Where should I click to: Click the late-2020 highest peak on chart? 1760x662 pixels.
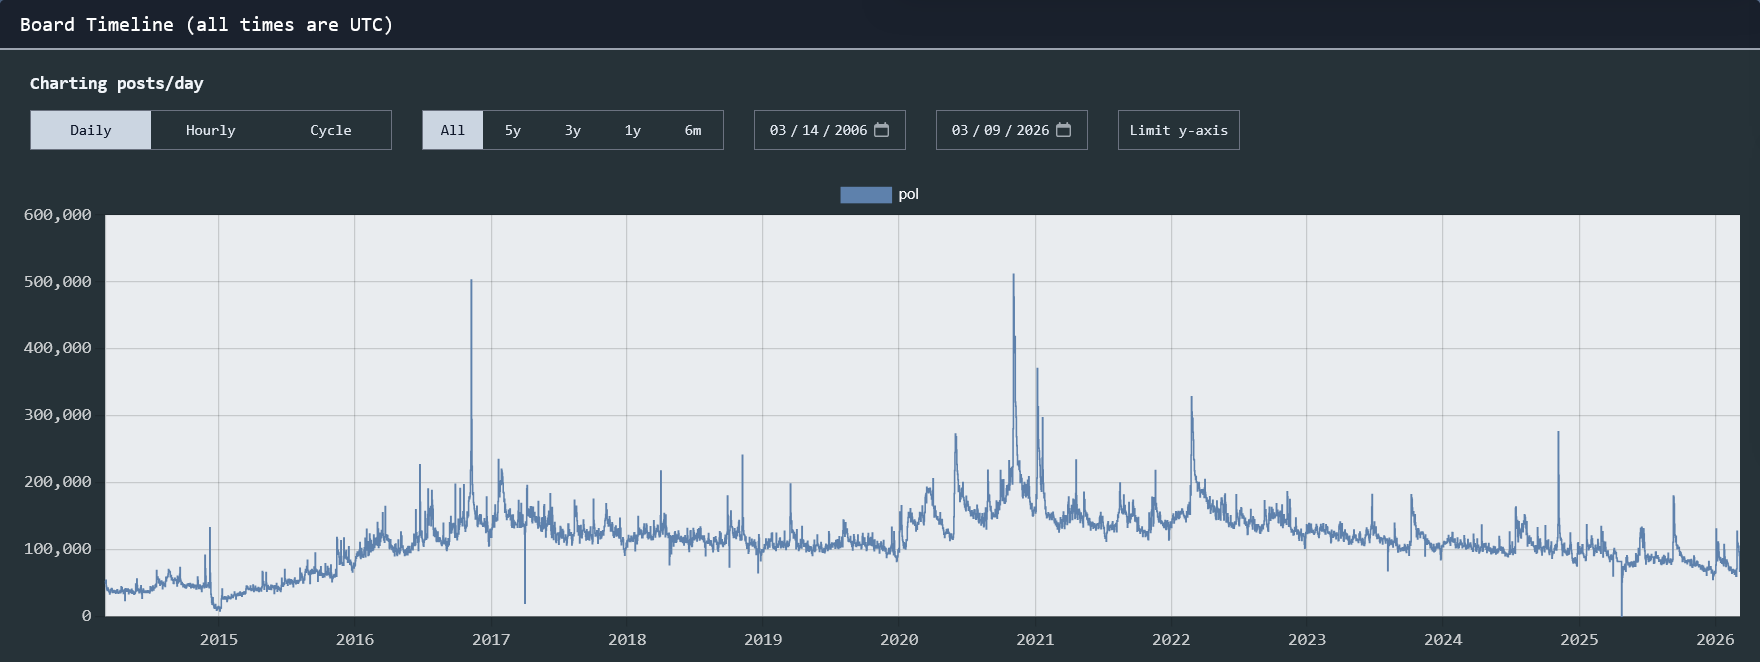[x=1013, y=275]
